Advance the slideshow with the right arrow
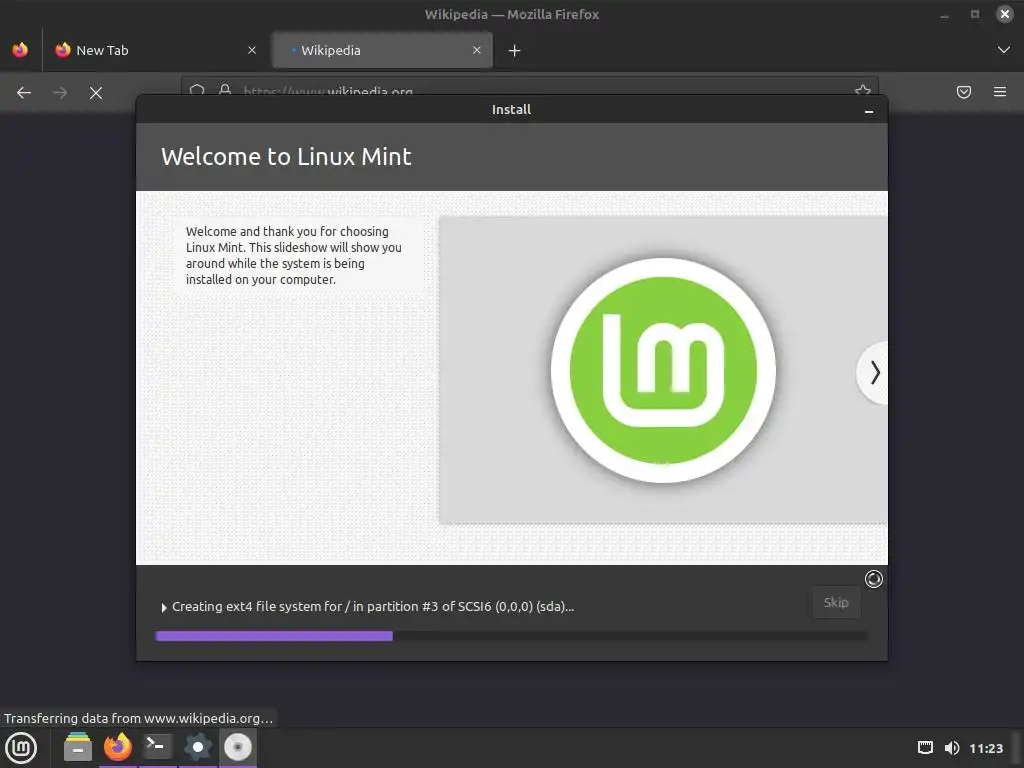Viewport: 1024px width, 768px height. point(874,372)
